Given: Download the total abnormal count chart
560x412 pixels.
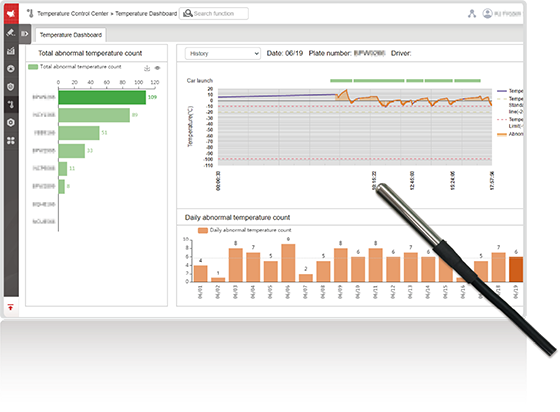Looking at the screenshot, I should (x=147, y=68).
